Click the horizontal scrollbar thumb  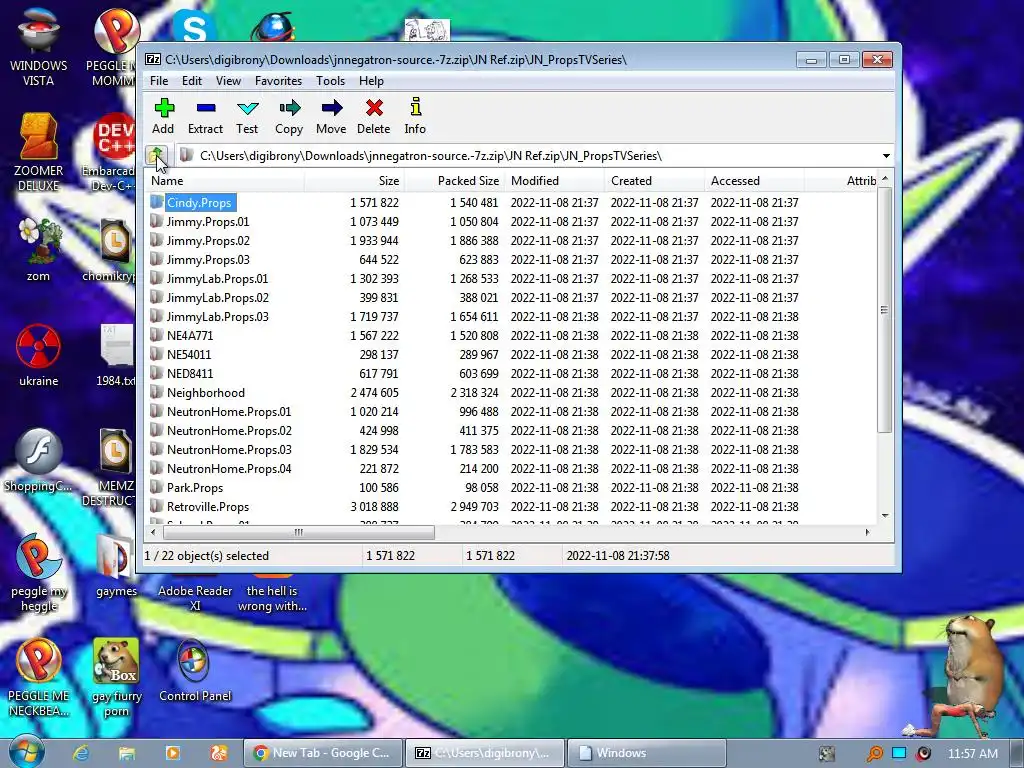tap(298, 532)
